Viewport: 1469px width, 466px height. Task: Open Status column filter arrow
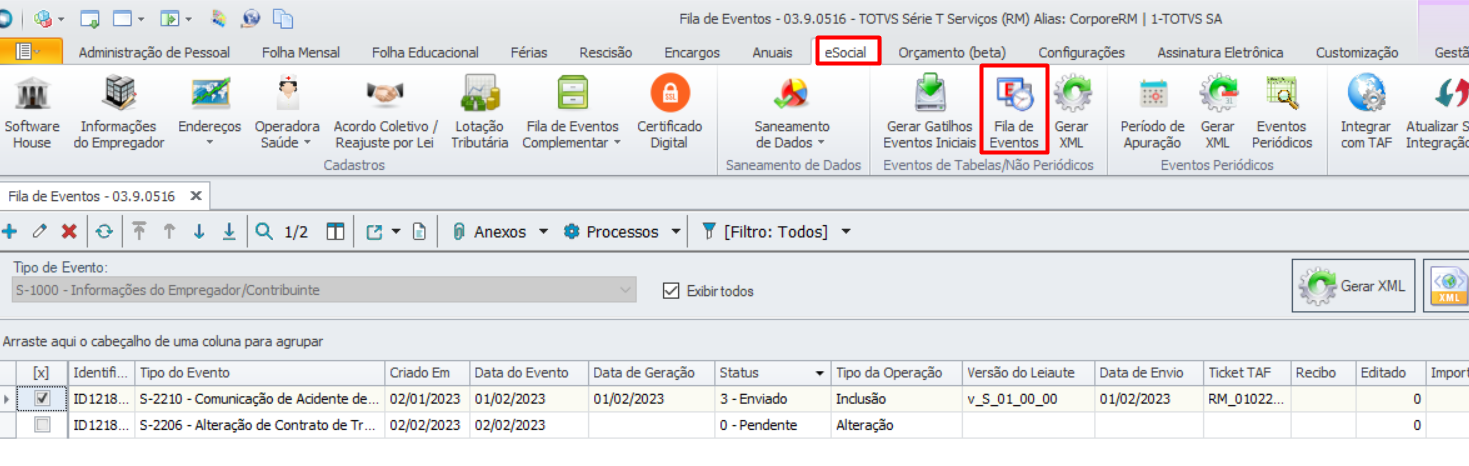(821, 373)
